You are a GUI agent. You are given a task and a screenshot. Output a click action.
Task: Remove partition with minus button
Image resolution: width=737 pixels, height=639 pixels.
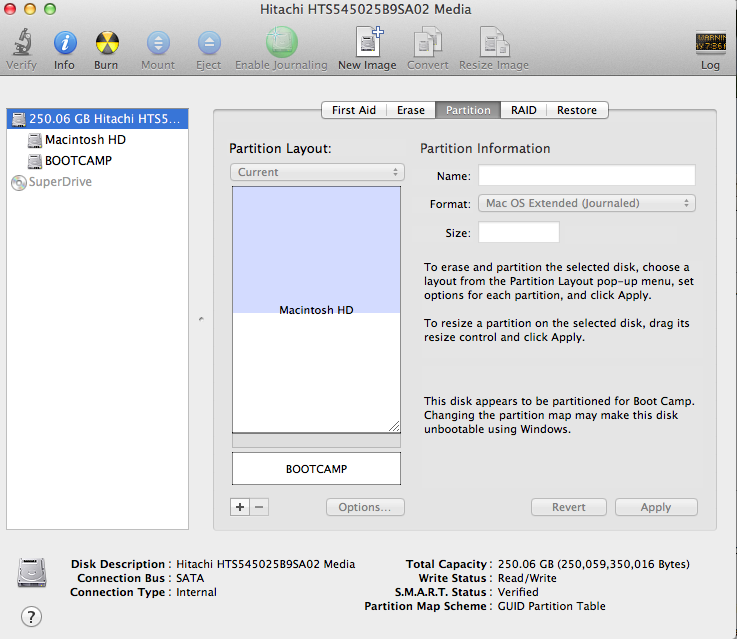point(259,507)
